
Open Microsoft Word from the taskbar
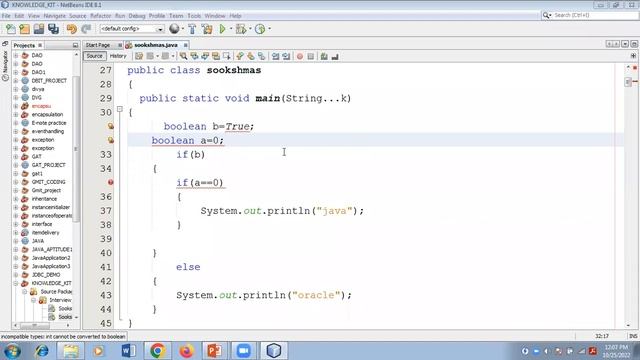click(129, 351)
